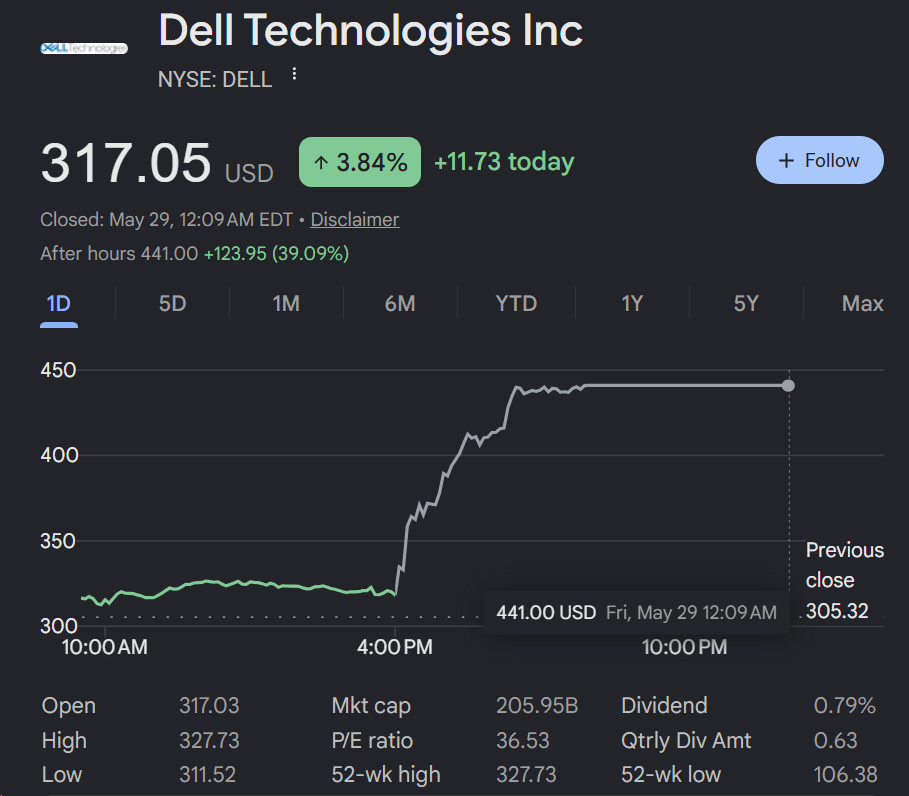Open the Disclaimer link
The width and height of the screenshot is (909, 796).
[355, 220]
